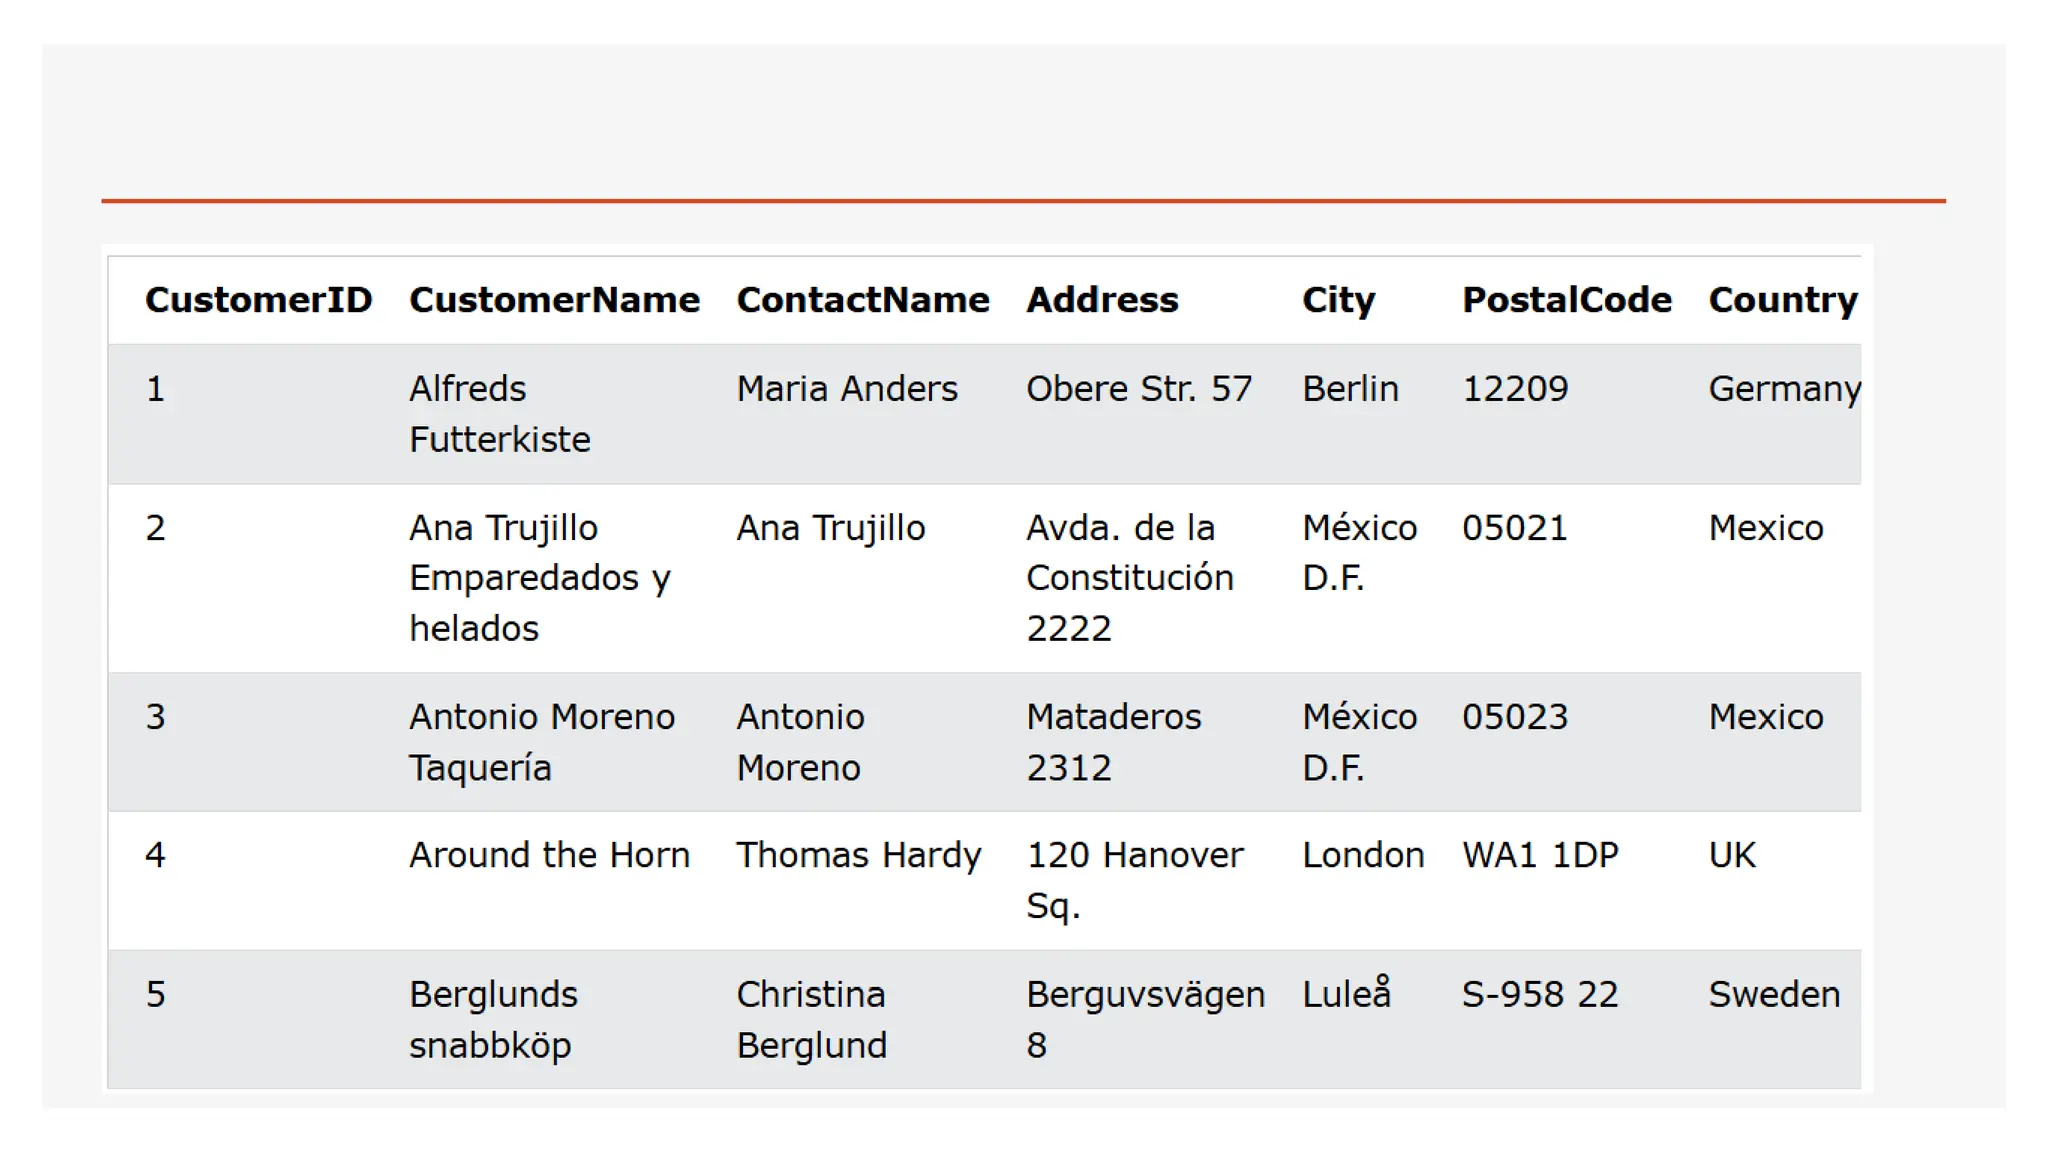Select Ana Trujillo Emparedados y helados
Screen dimensions: 2048x1152
click(539, 578)
